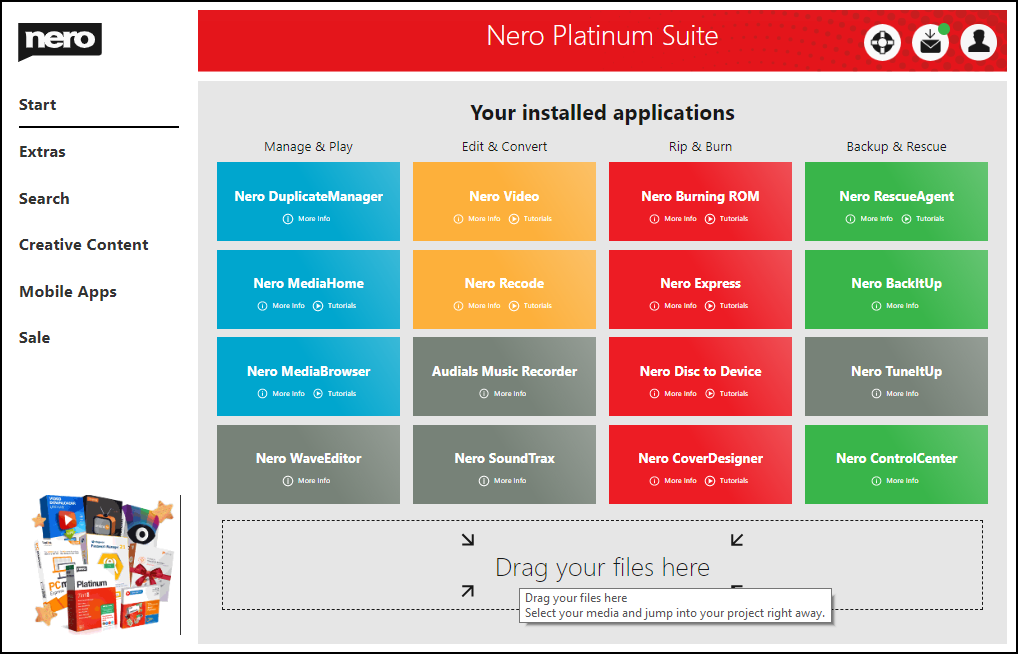Launch Nero BackItUp tile
1018x654 pixels.
897,289
